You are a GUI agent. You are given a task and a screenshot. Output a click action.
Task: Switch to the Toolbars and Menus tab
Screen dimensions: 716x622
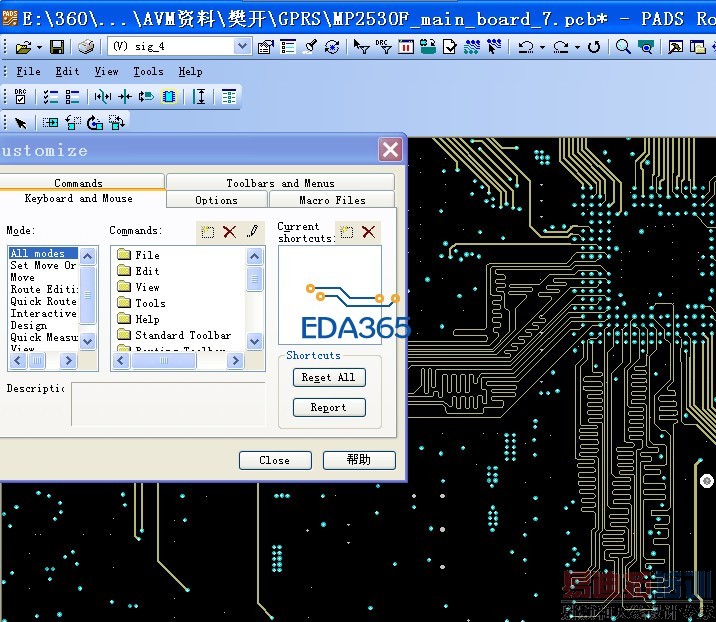click(279, 183)
